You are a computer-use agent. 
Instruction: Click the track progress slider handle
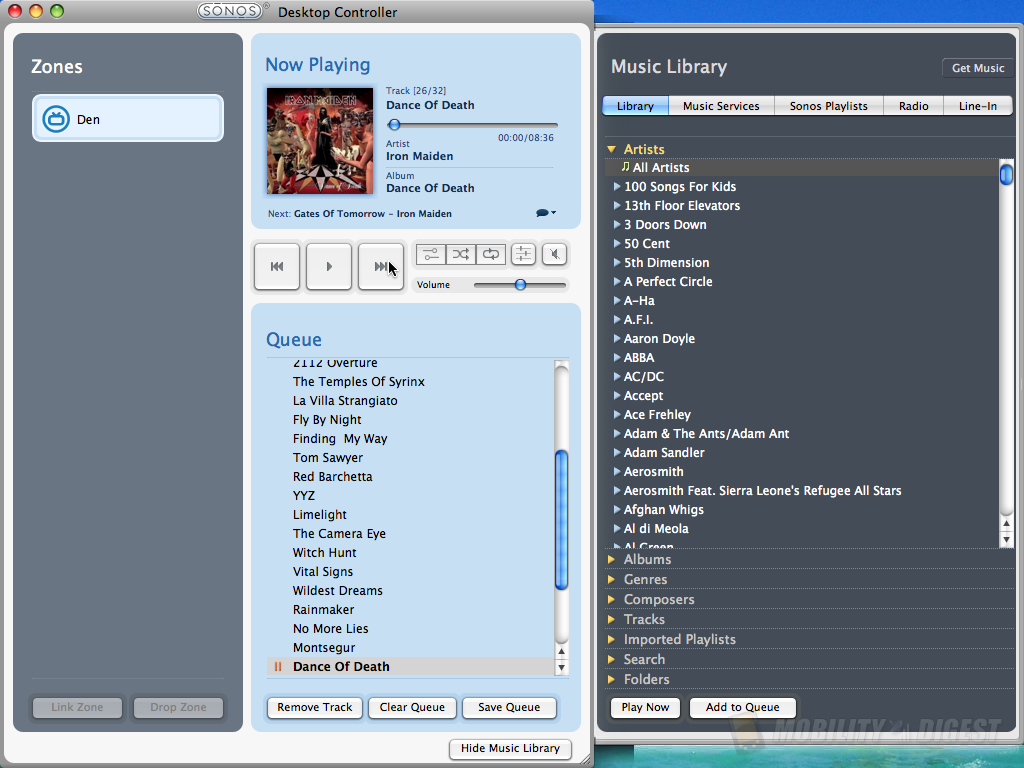(x=394, y=124)
